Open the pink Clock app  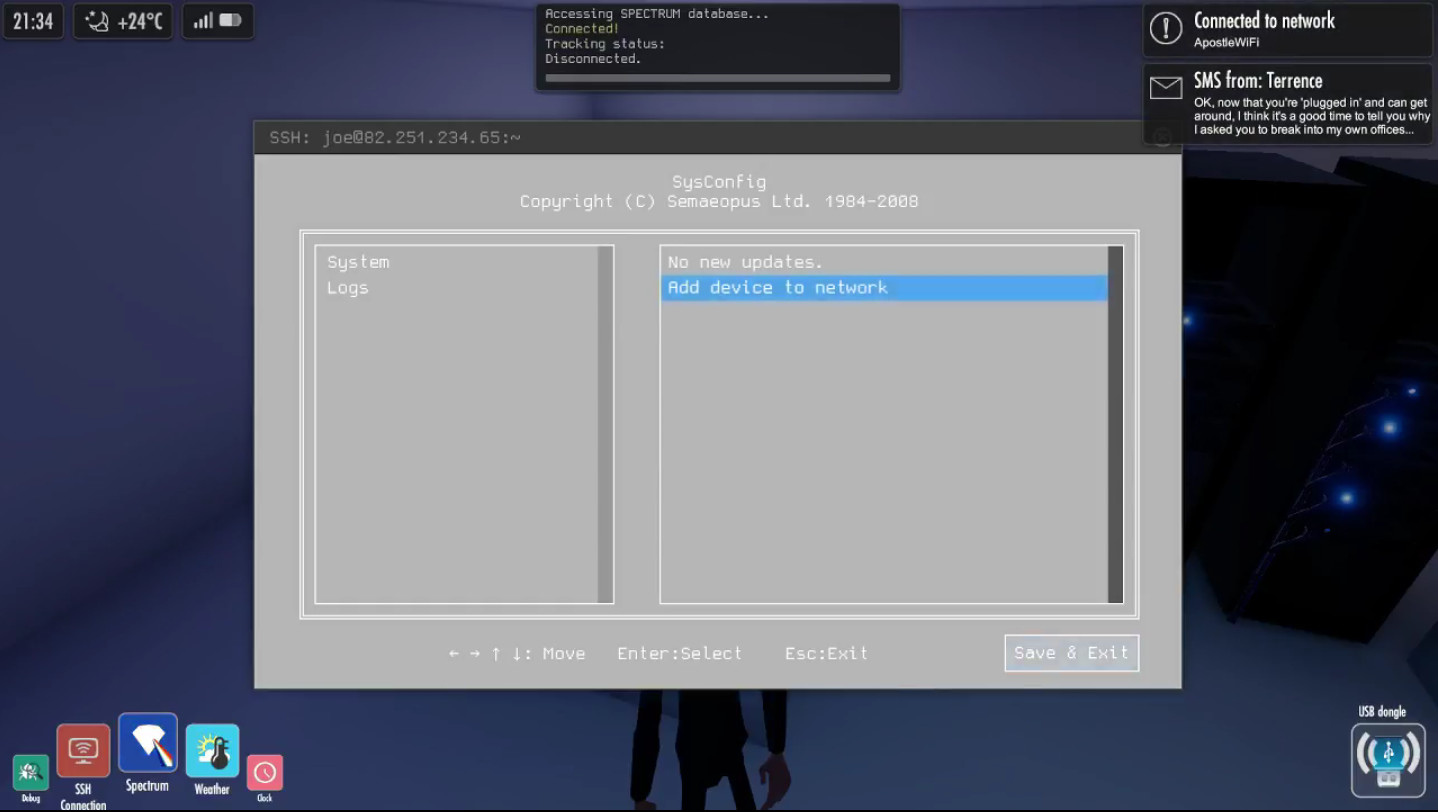[265, 773]
